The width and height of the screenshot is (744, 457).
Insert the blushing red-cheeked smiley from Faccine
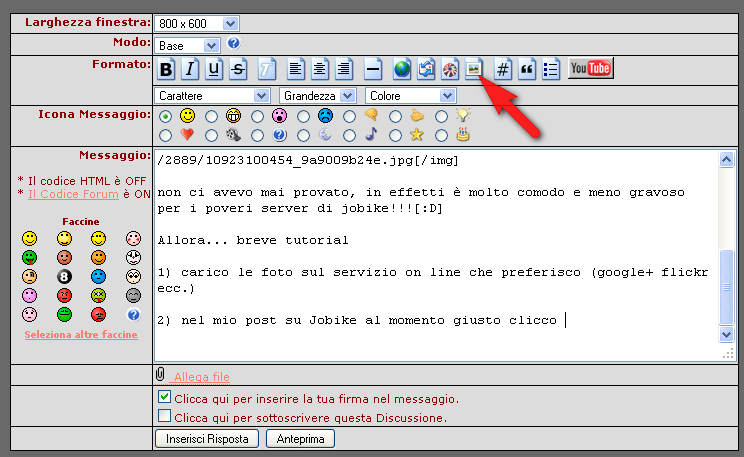(x=133, y=238)
